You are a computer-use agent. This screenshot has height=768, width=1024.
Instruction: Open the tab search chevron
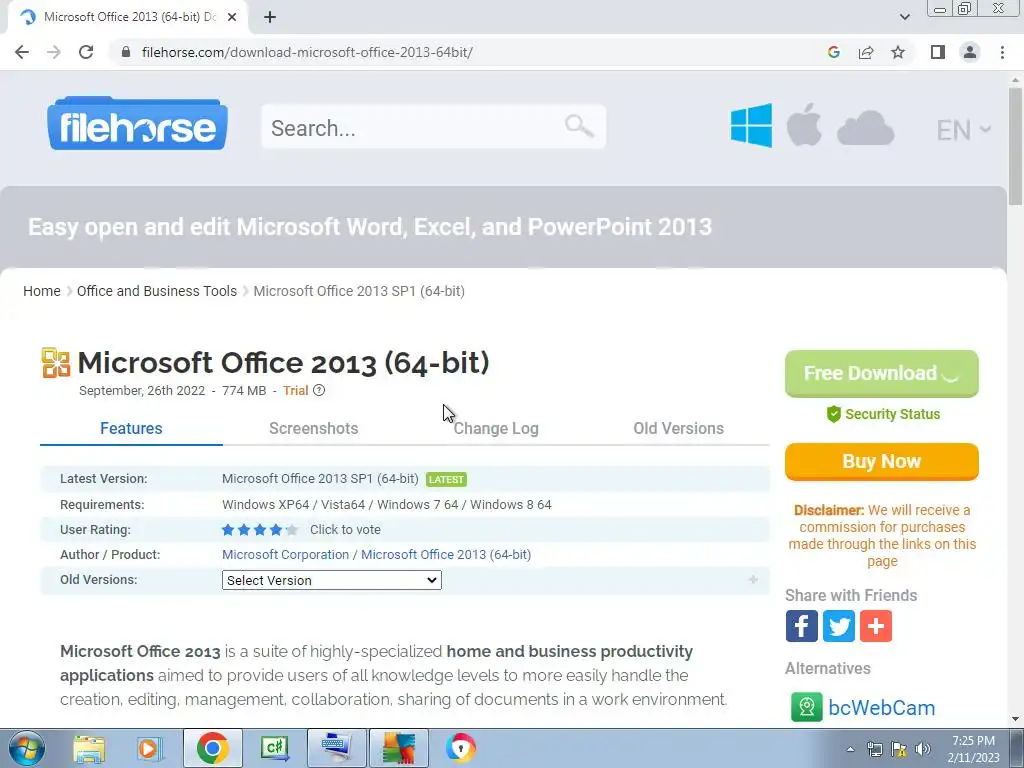pos(904,17)
